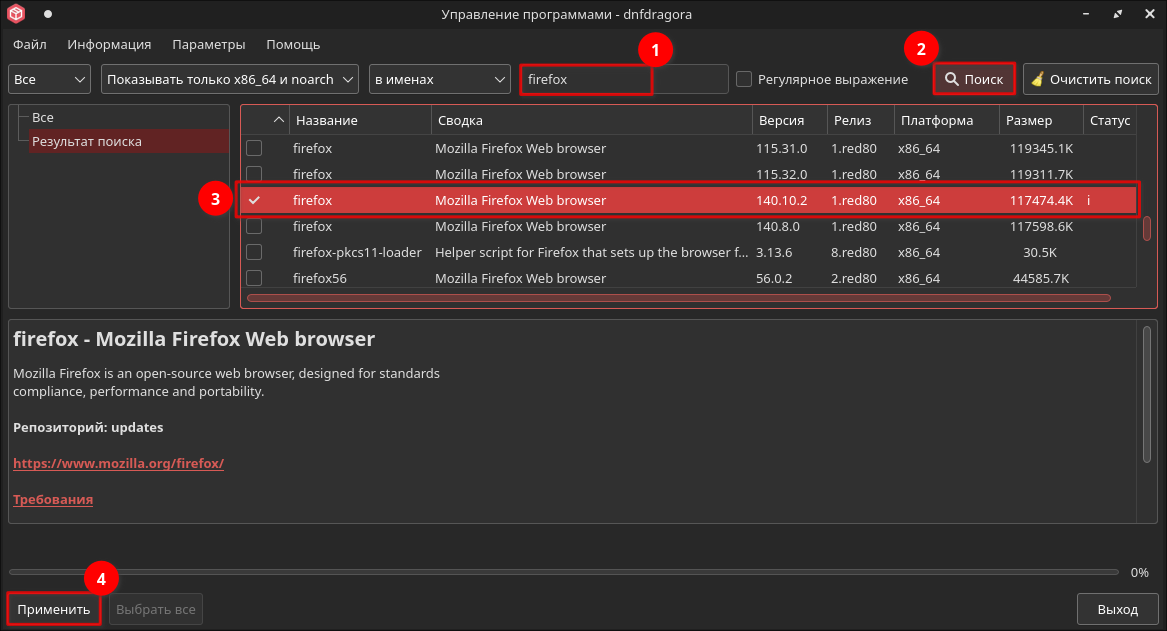Sort by the Название column header
Image resolution: width=1167 pixels, height=631 pixels.
[x=360, y=120]
